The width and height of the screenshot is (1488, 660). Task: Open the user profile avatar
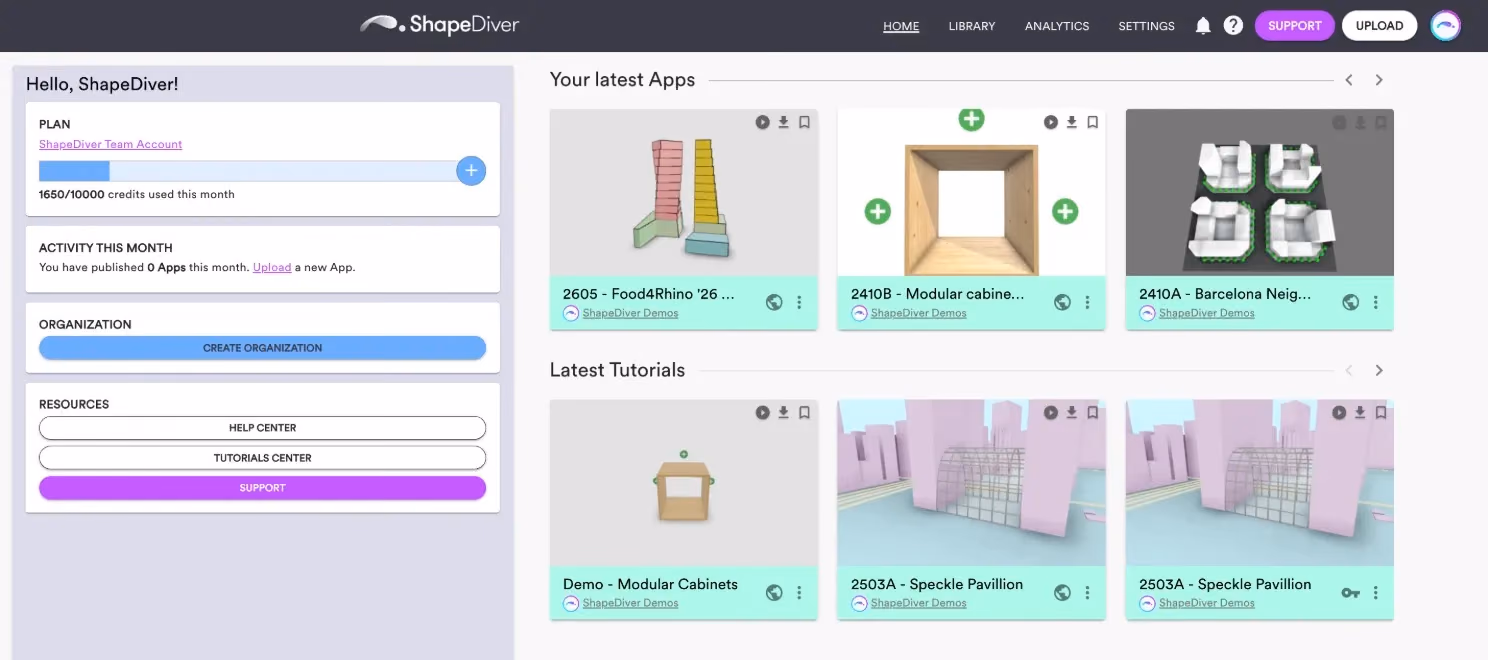point(1446,26)
